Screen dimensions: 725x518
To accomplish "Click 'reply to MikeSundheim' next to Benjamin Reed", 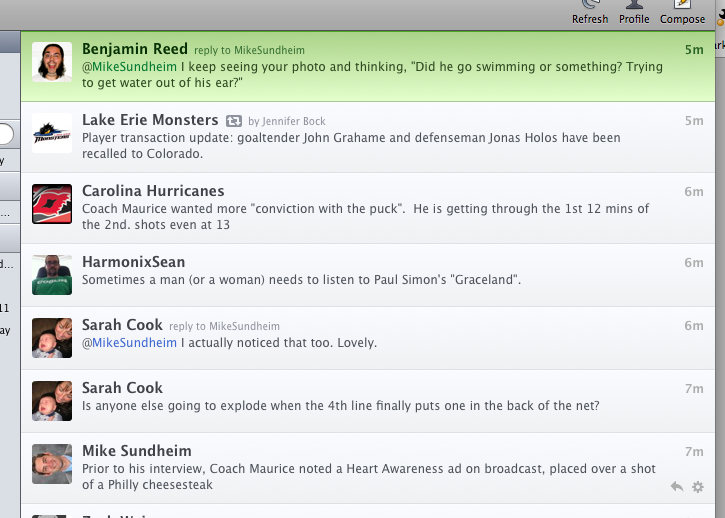I will 249,50.
